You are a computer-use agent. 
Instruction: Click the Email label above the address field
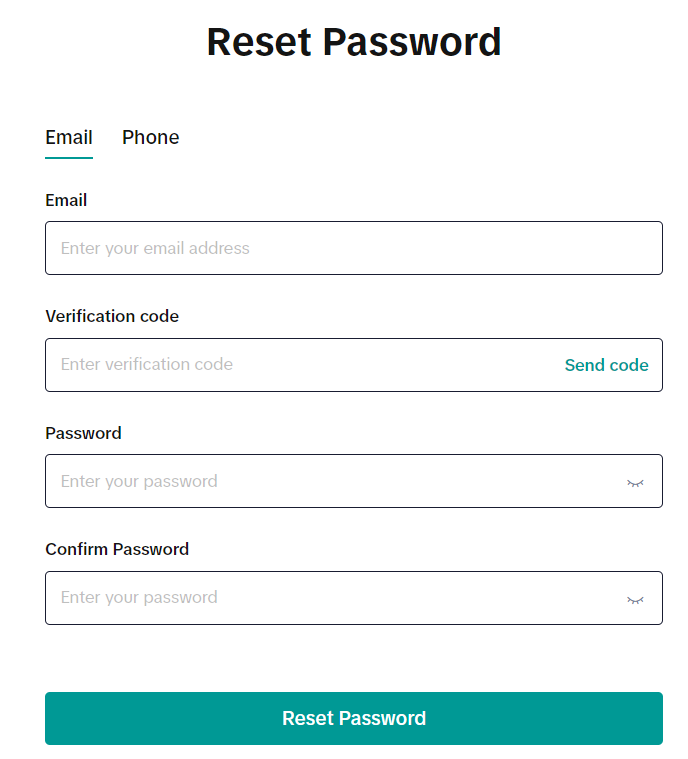[x=66, y=200]
